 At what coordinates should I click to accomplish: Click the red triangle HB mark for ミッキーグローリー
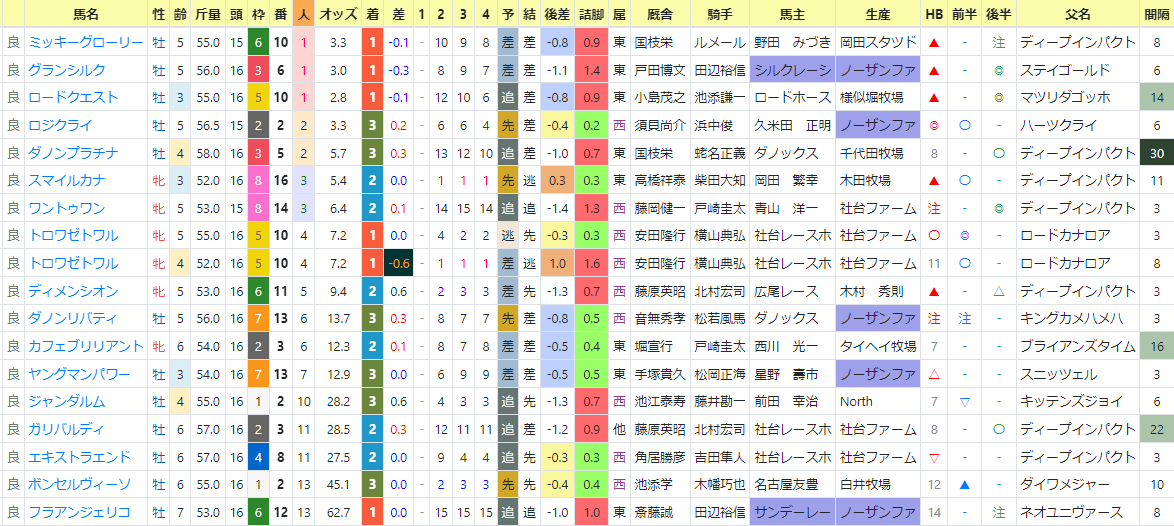coord(934,43)
